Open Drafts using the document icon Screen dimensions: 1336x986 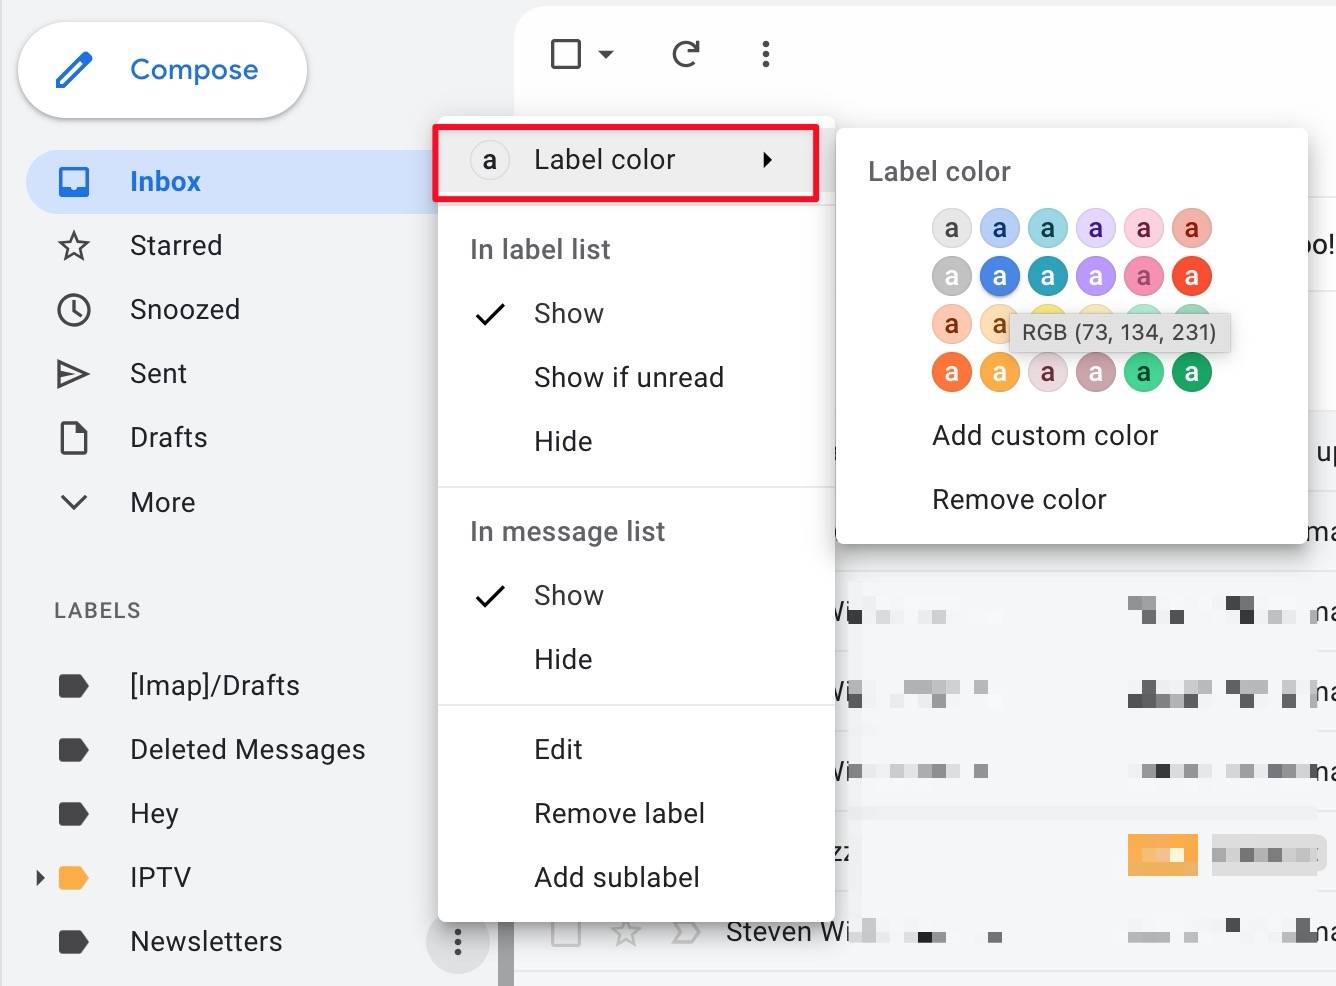coord(74,437)
